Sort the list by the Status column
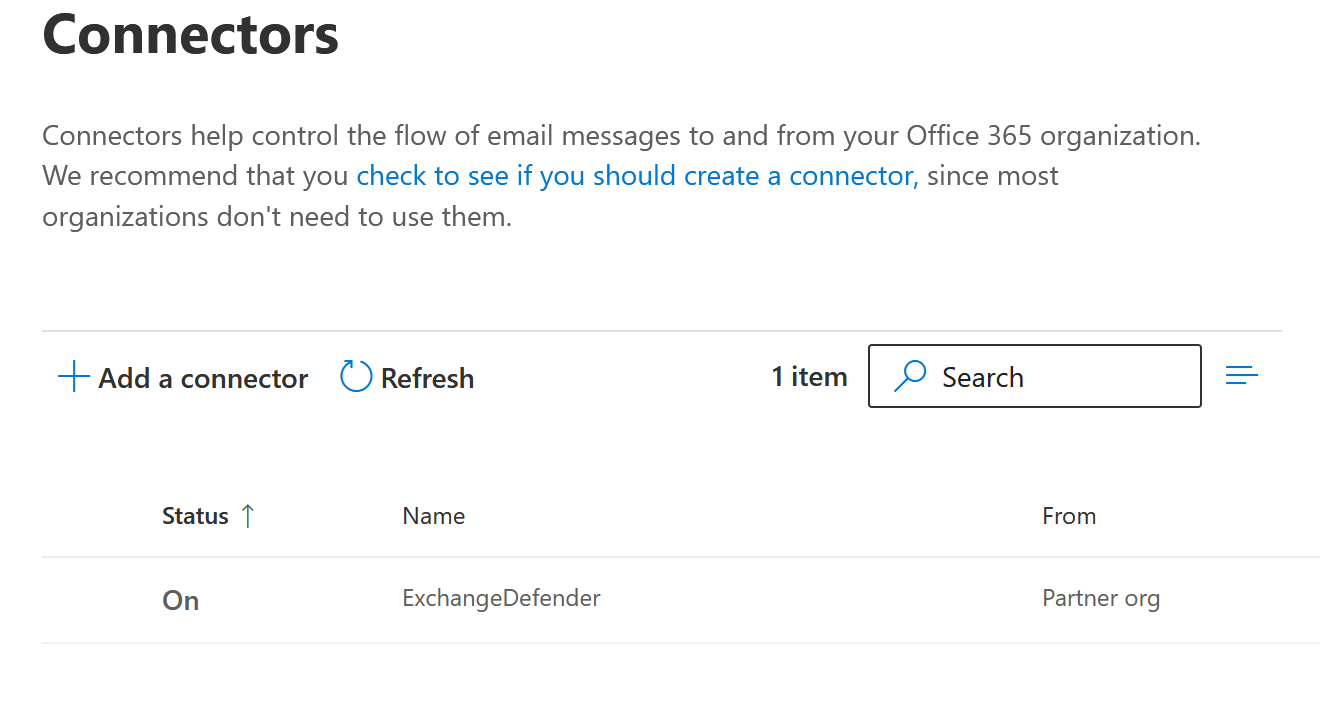This screenshot has height=715, width=1320. (195, 515)
